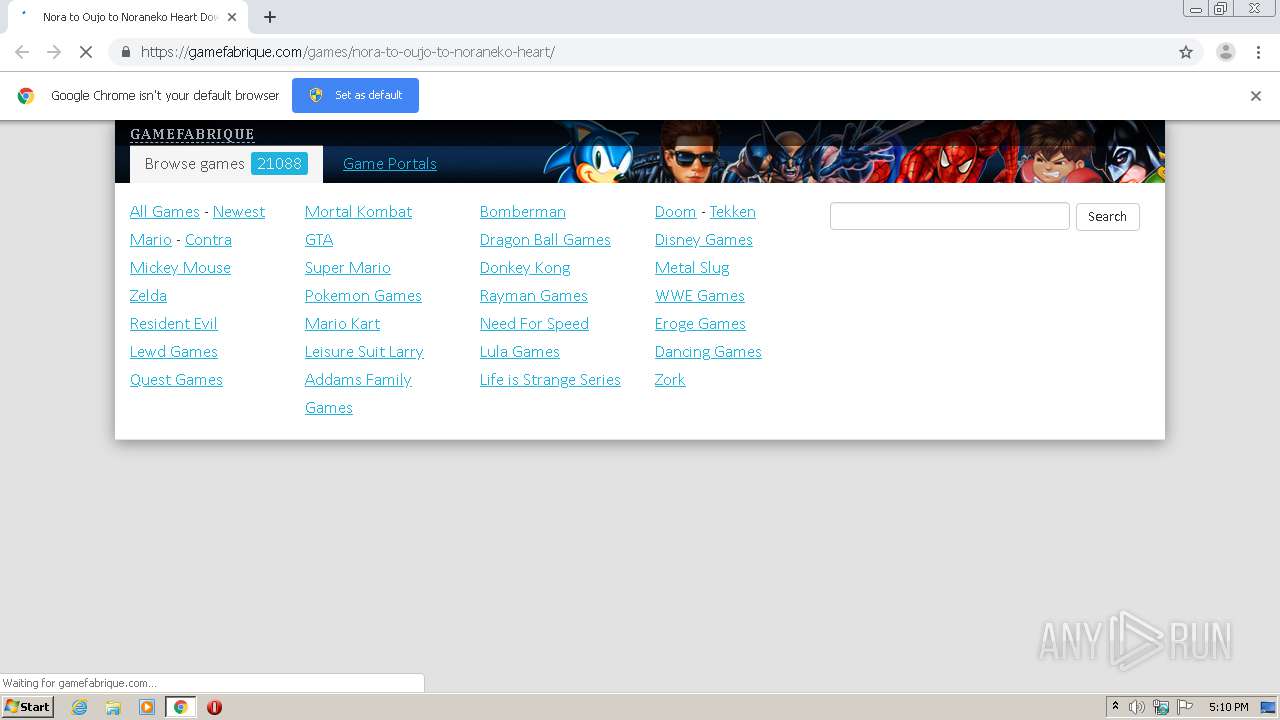Open Addams Family Games link
The width and height of the screenshot is (1280, 720).
(x=358, y=394)
